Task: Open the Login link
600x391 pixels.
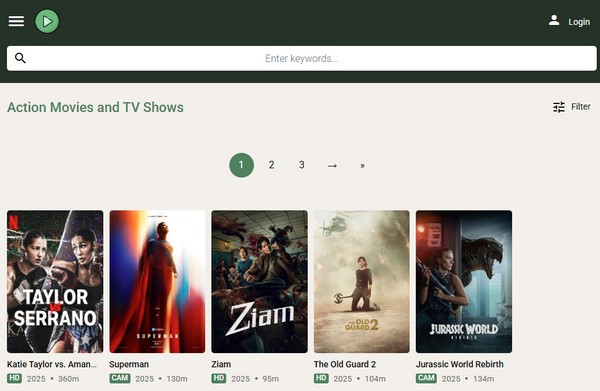Action: 579,22
